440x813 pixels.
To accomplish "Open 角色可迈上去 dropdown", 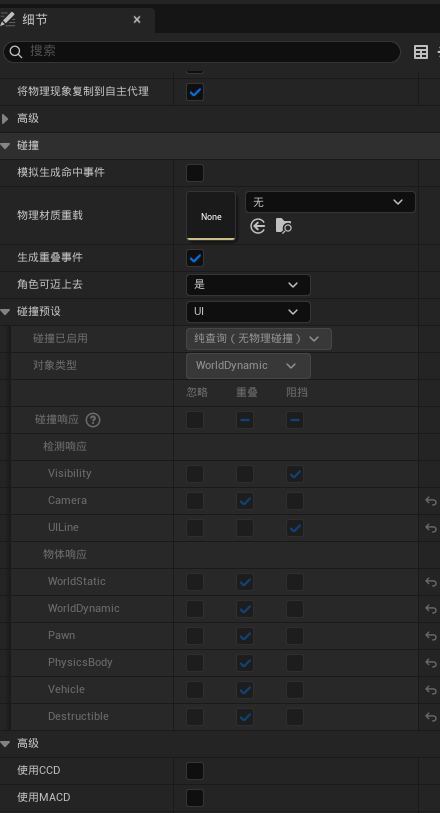I will 248,285.
